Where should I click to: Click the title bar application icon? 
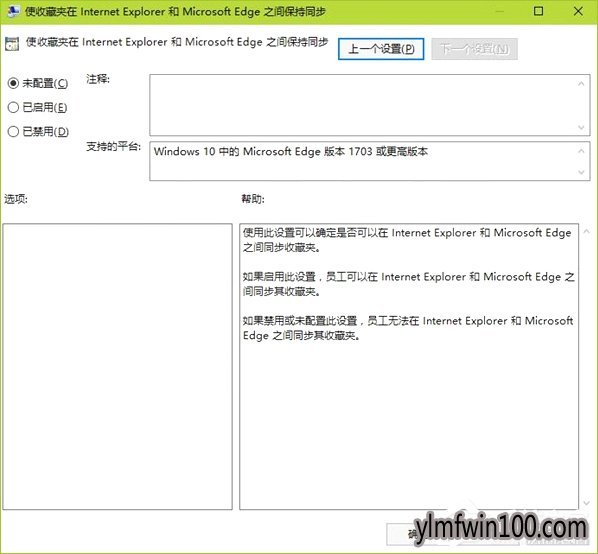pos(13,11)
